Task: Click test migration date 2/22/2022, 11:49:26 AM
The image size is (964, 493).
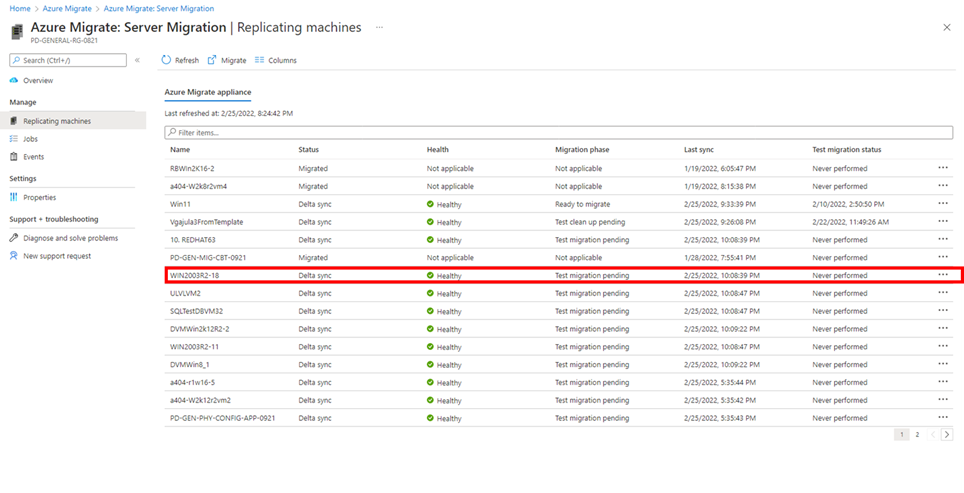Action: pyautogui.click(x=850, y=222)
